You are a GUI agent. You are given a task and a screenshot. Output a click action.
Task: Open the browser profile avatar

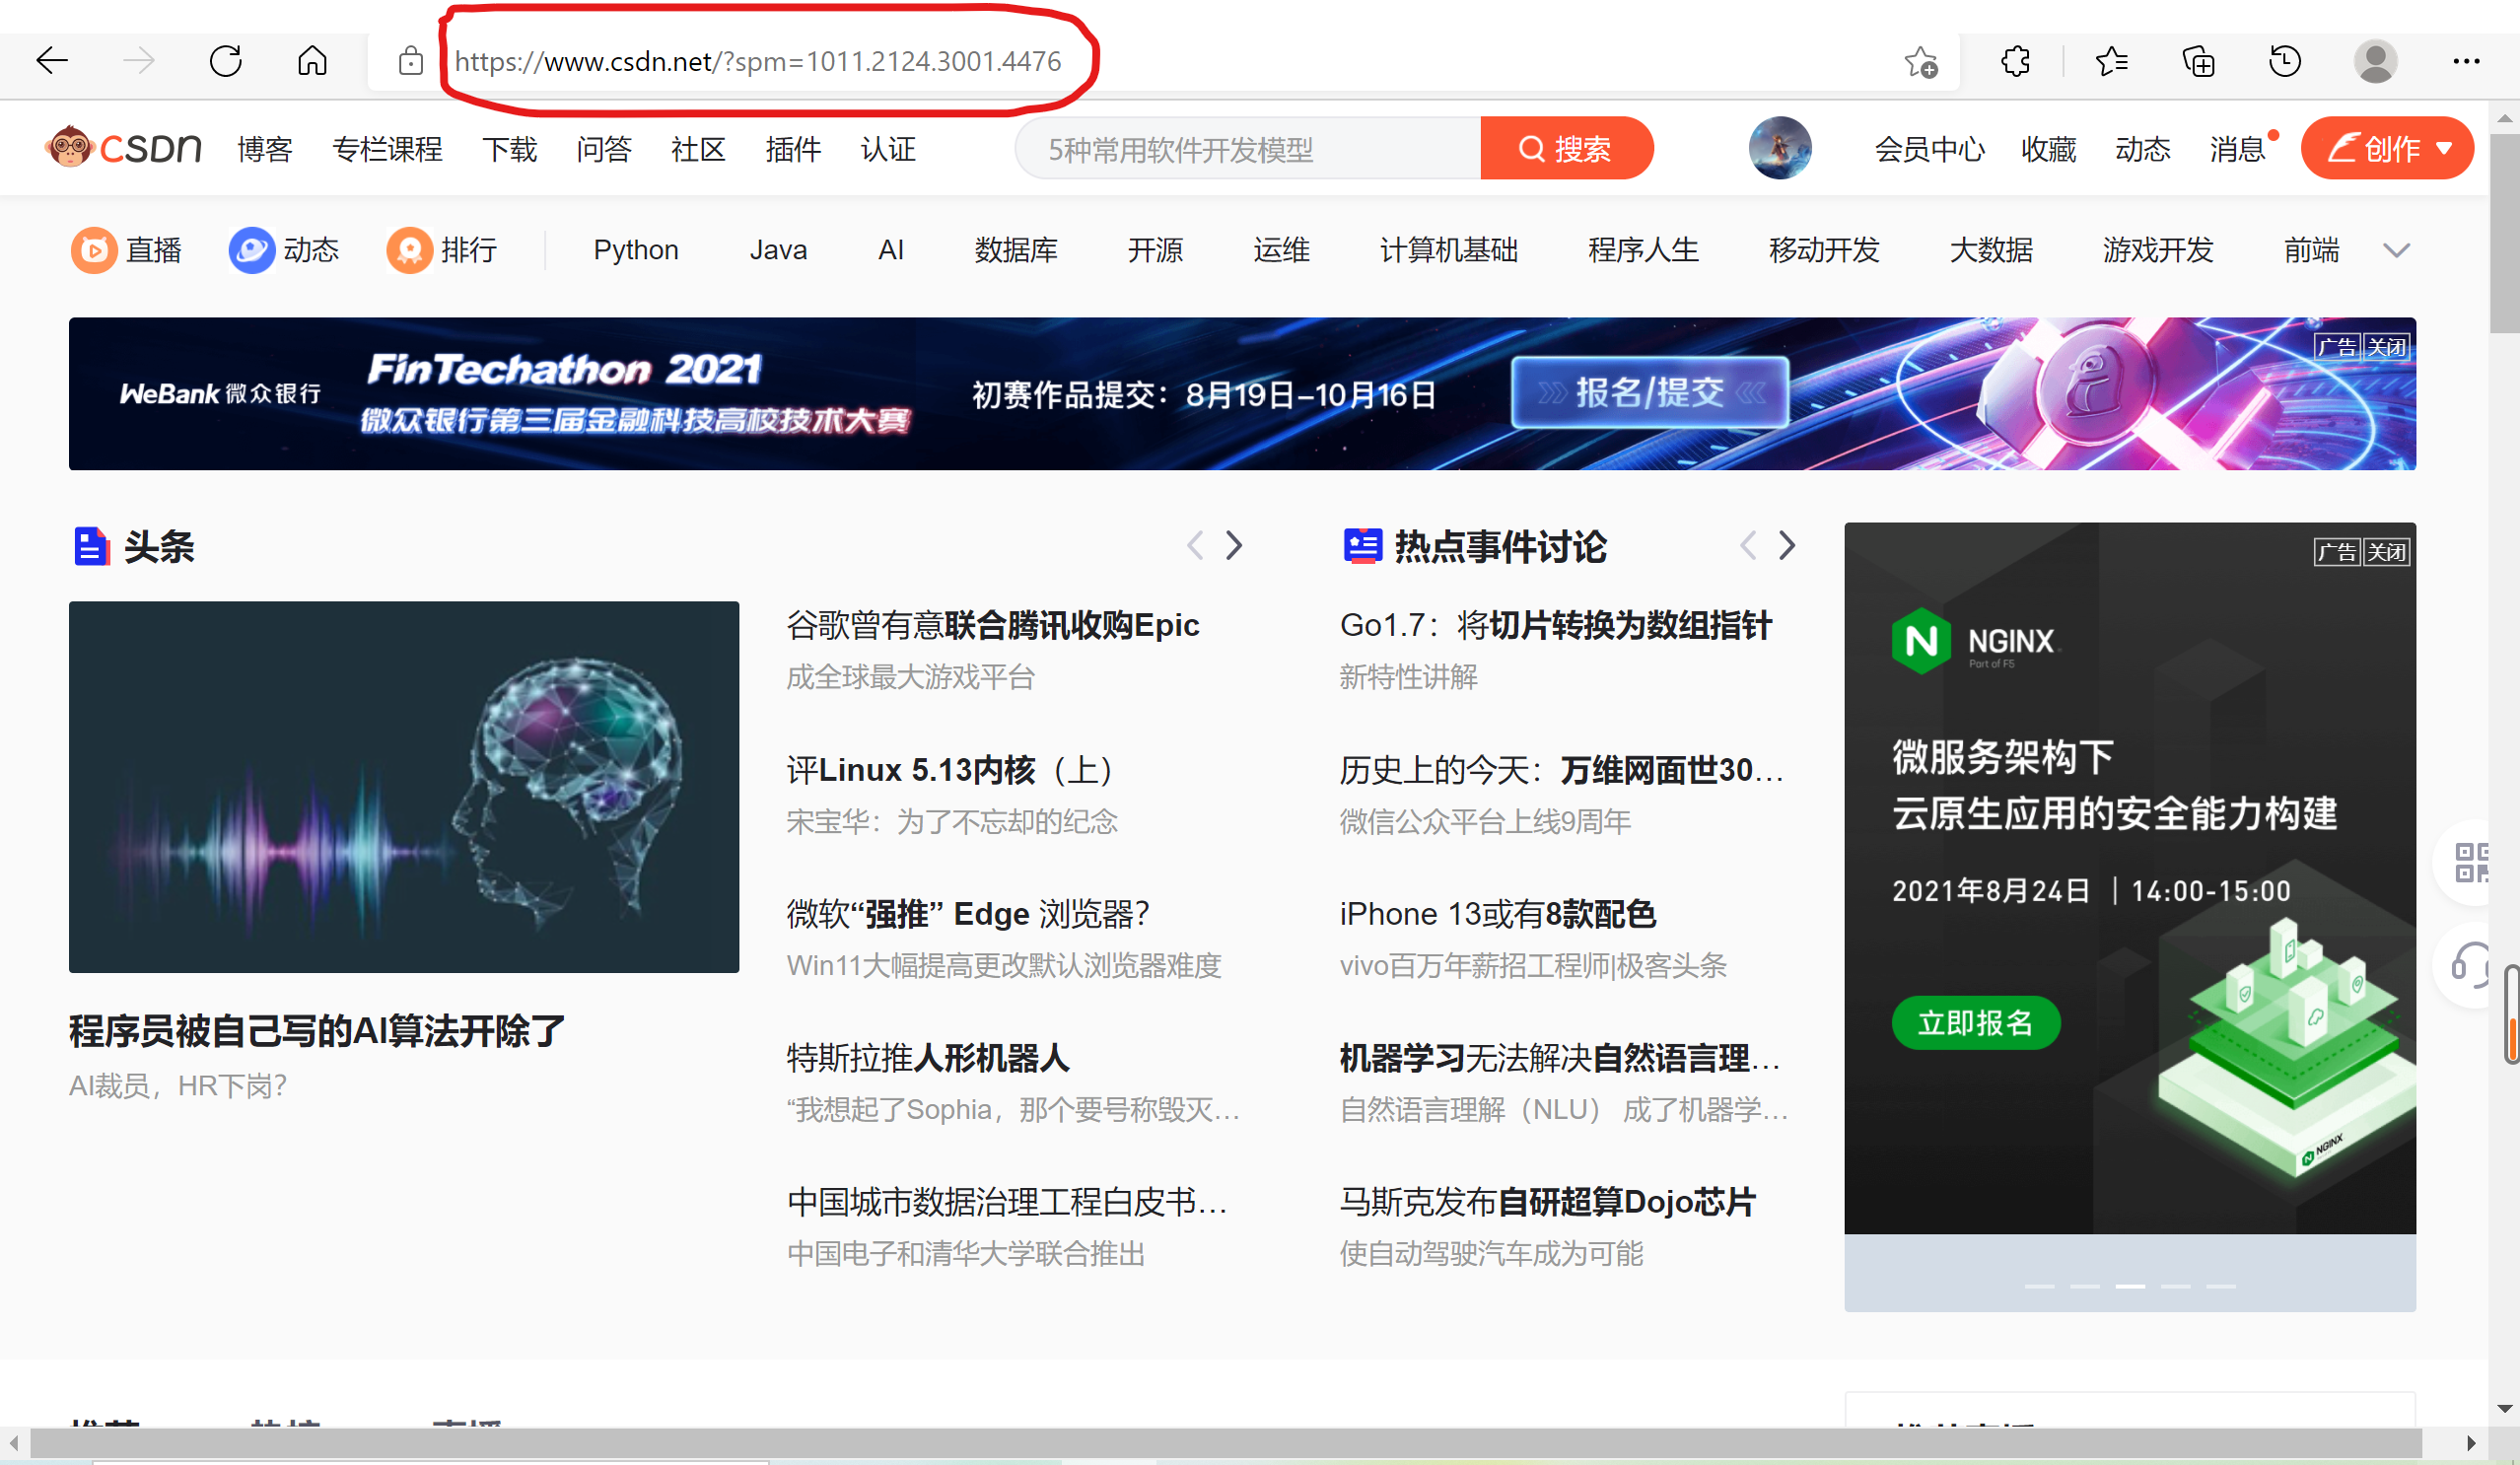(2376, 62)
